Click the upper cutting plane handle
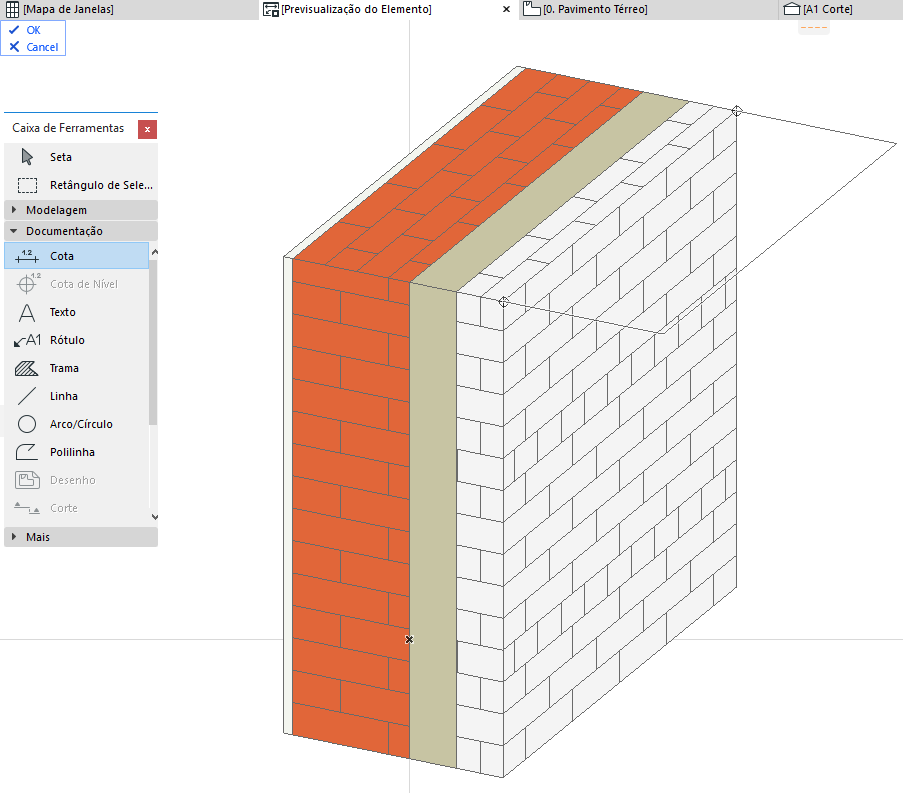This screenshot has width=903, height=793. [x=737, y=111]
